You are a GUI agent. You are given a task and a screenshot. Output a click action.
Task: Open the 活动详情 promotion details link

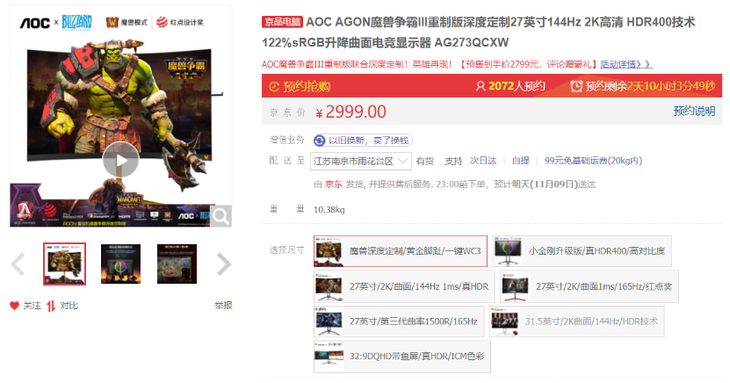626,64
